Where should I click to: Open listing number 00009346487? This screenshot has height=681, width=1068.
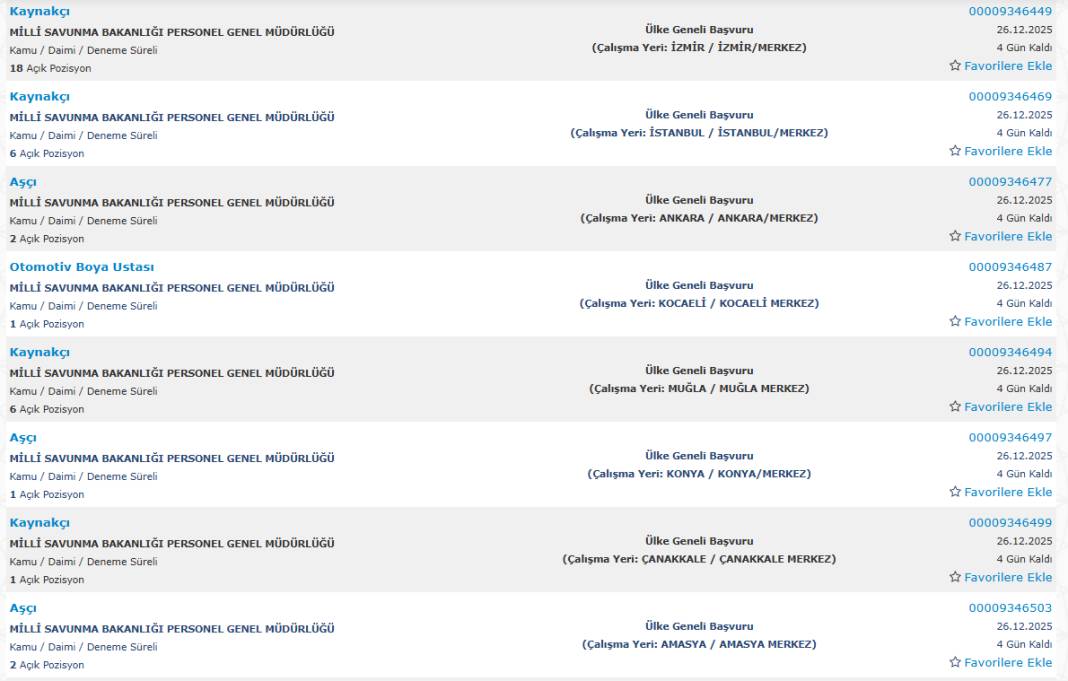[x=1010, y=267]
